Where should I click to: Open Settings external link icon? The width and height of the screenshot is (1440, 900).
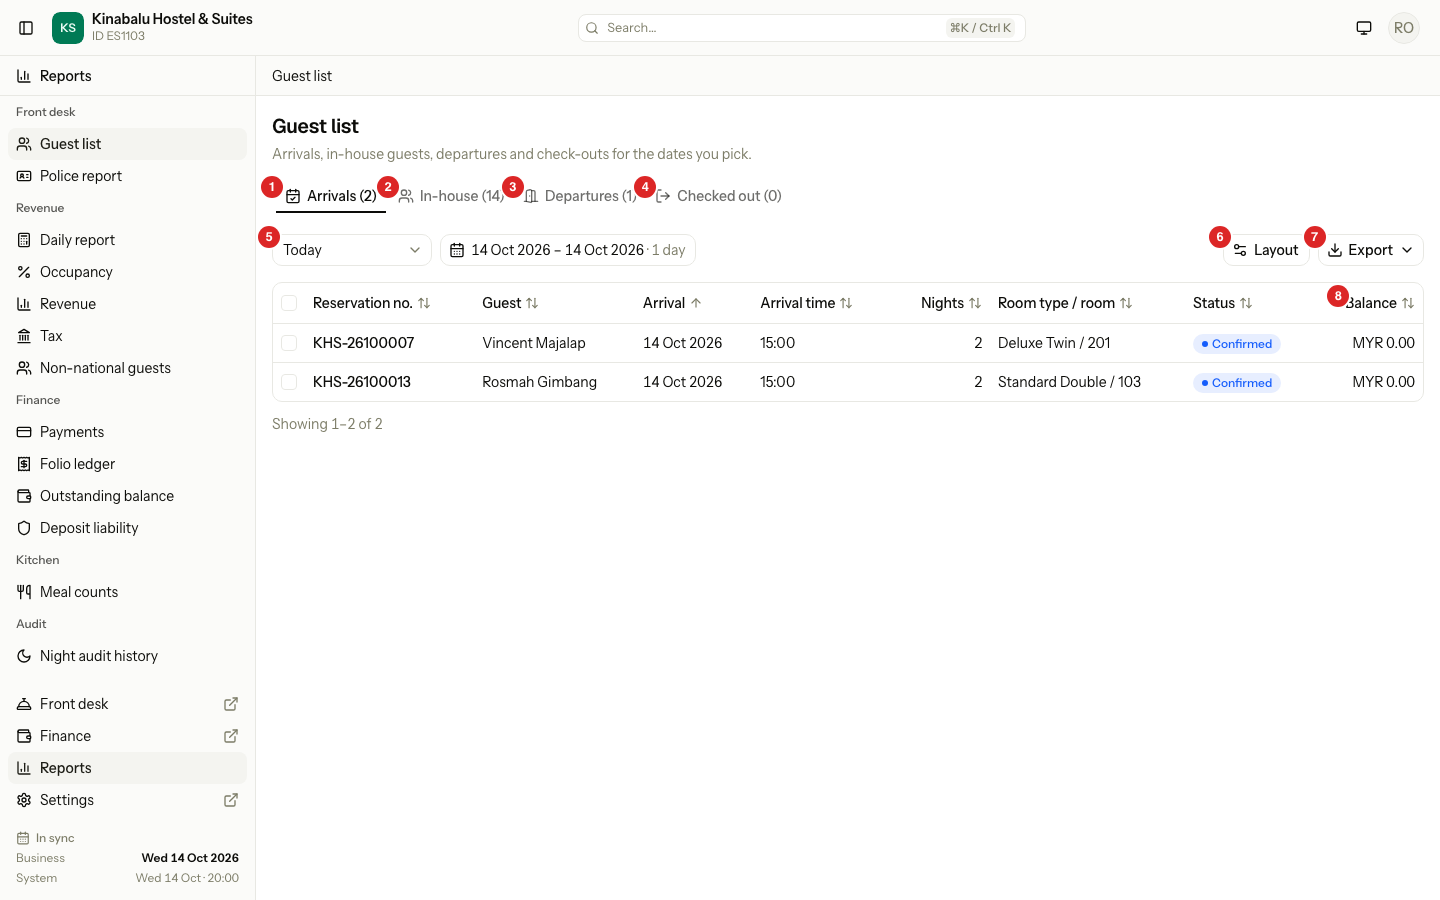pyautogui.click(x=231, y=800)
